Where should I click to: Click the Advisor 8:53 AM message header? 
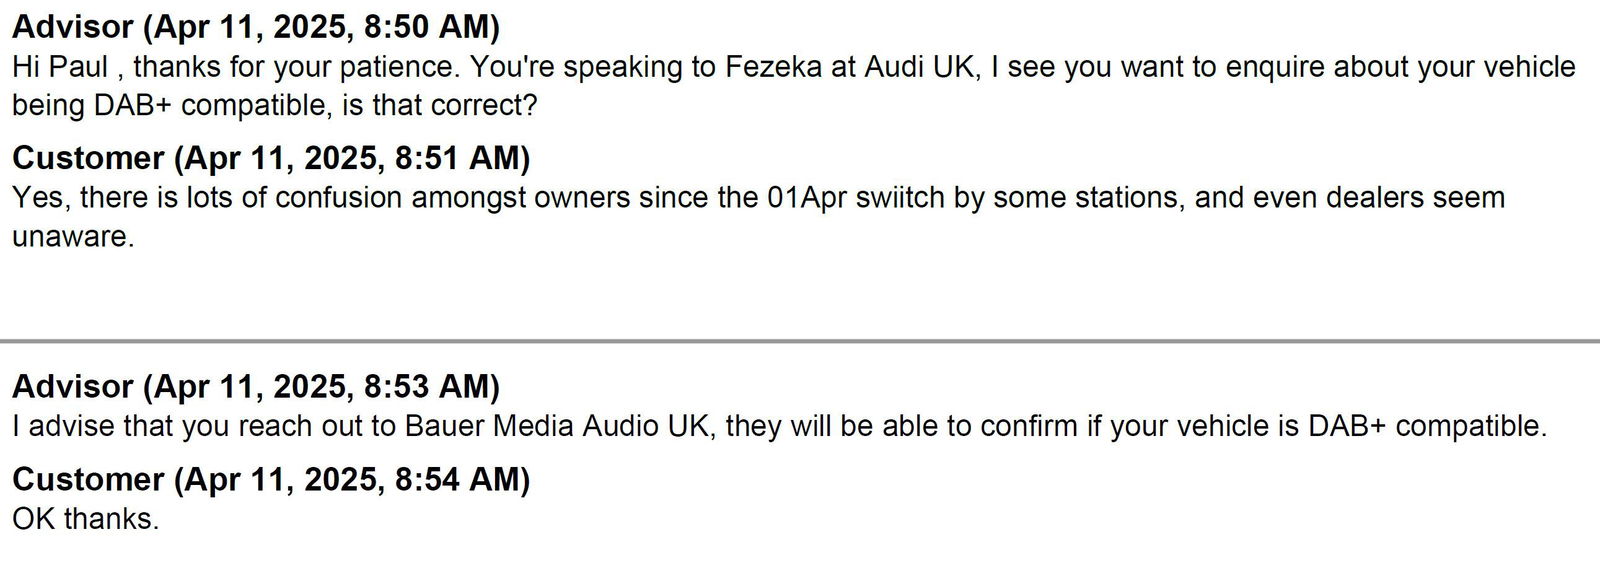click(x=256, y=386)
